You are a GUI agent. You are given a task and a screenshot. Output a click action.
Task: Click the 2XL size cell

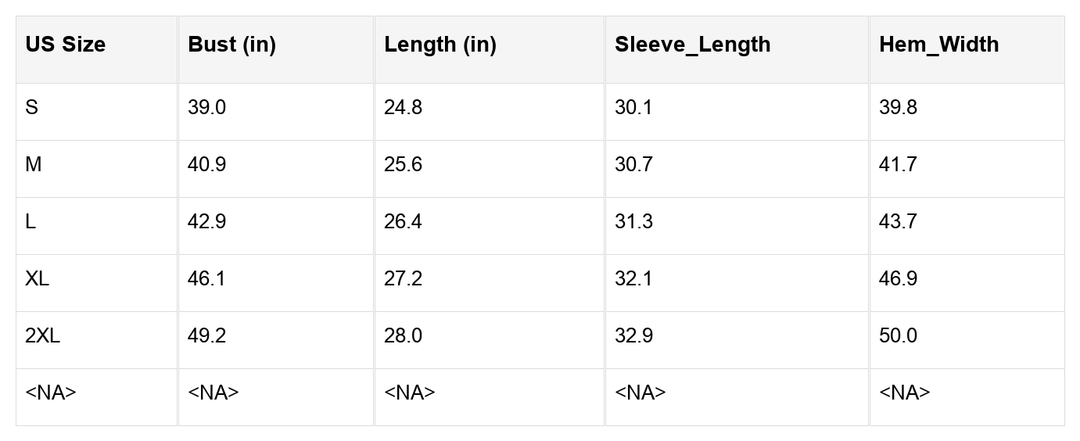43,336
